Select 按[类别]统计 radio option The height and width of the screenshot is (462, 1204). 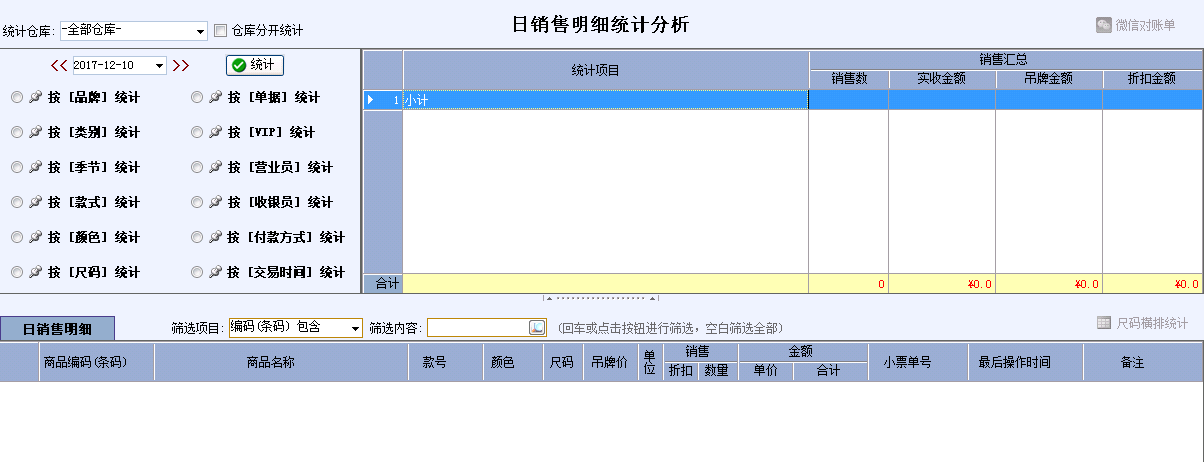pyautogui.click(x=17, y=132)
